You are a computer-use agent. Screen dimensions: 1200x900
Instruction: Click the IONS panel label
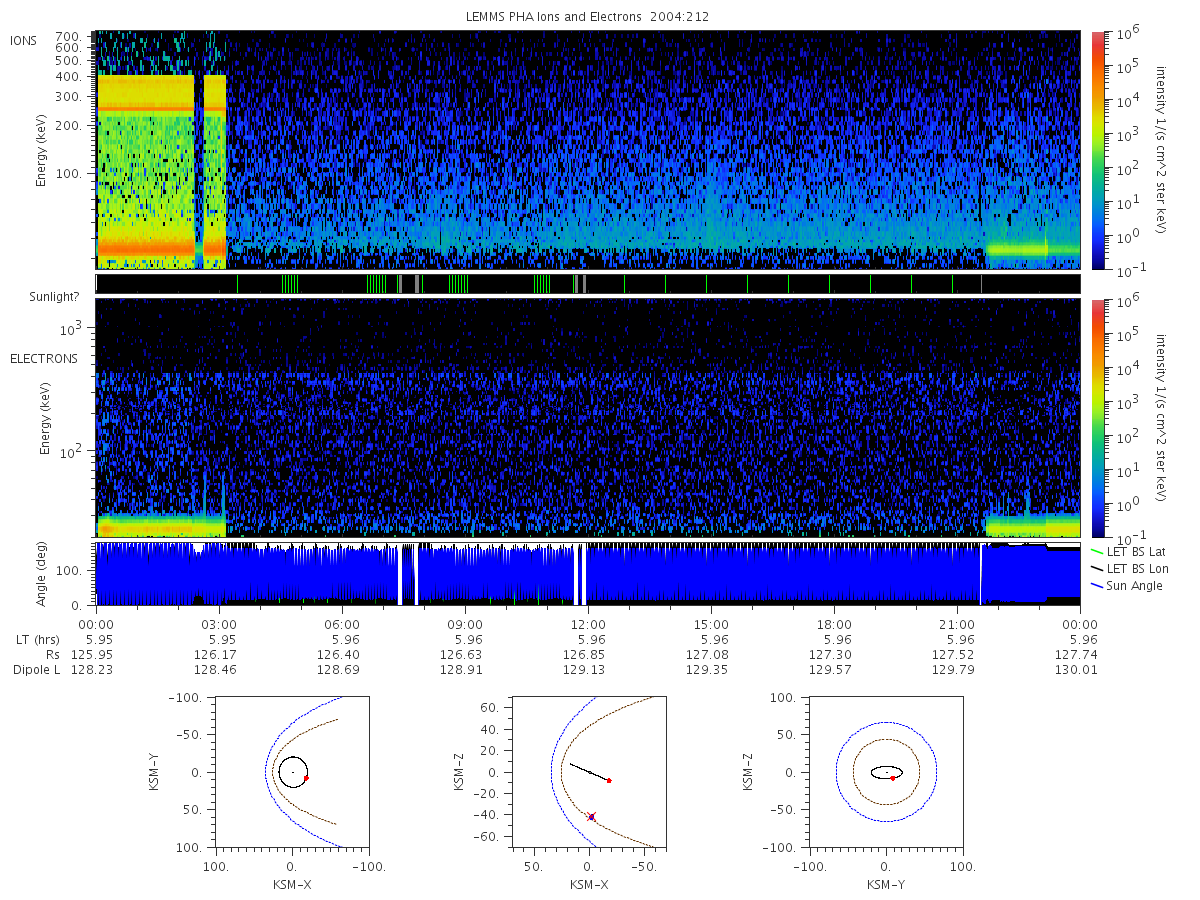pos(23,40)
